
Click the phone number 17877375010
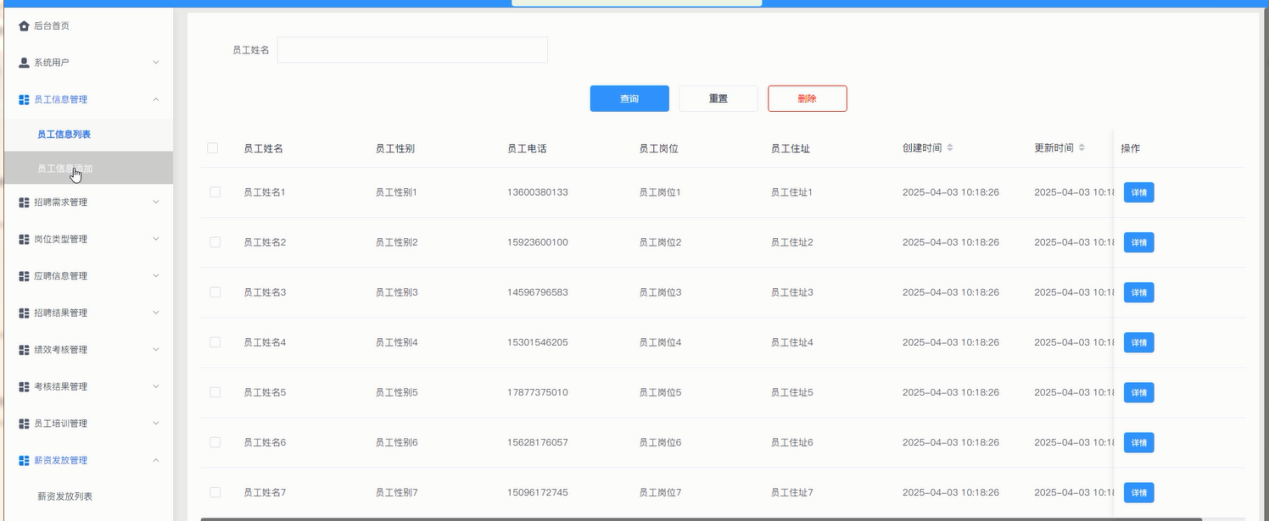[538, 392]
